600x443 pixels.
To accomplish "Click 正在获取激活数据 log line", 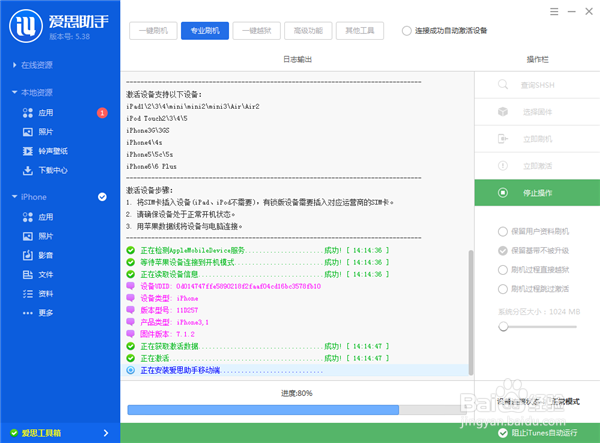I will 265,346.
